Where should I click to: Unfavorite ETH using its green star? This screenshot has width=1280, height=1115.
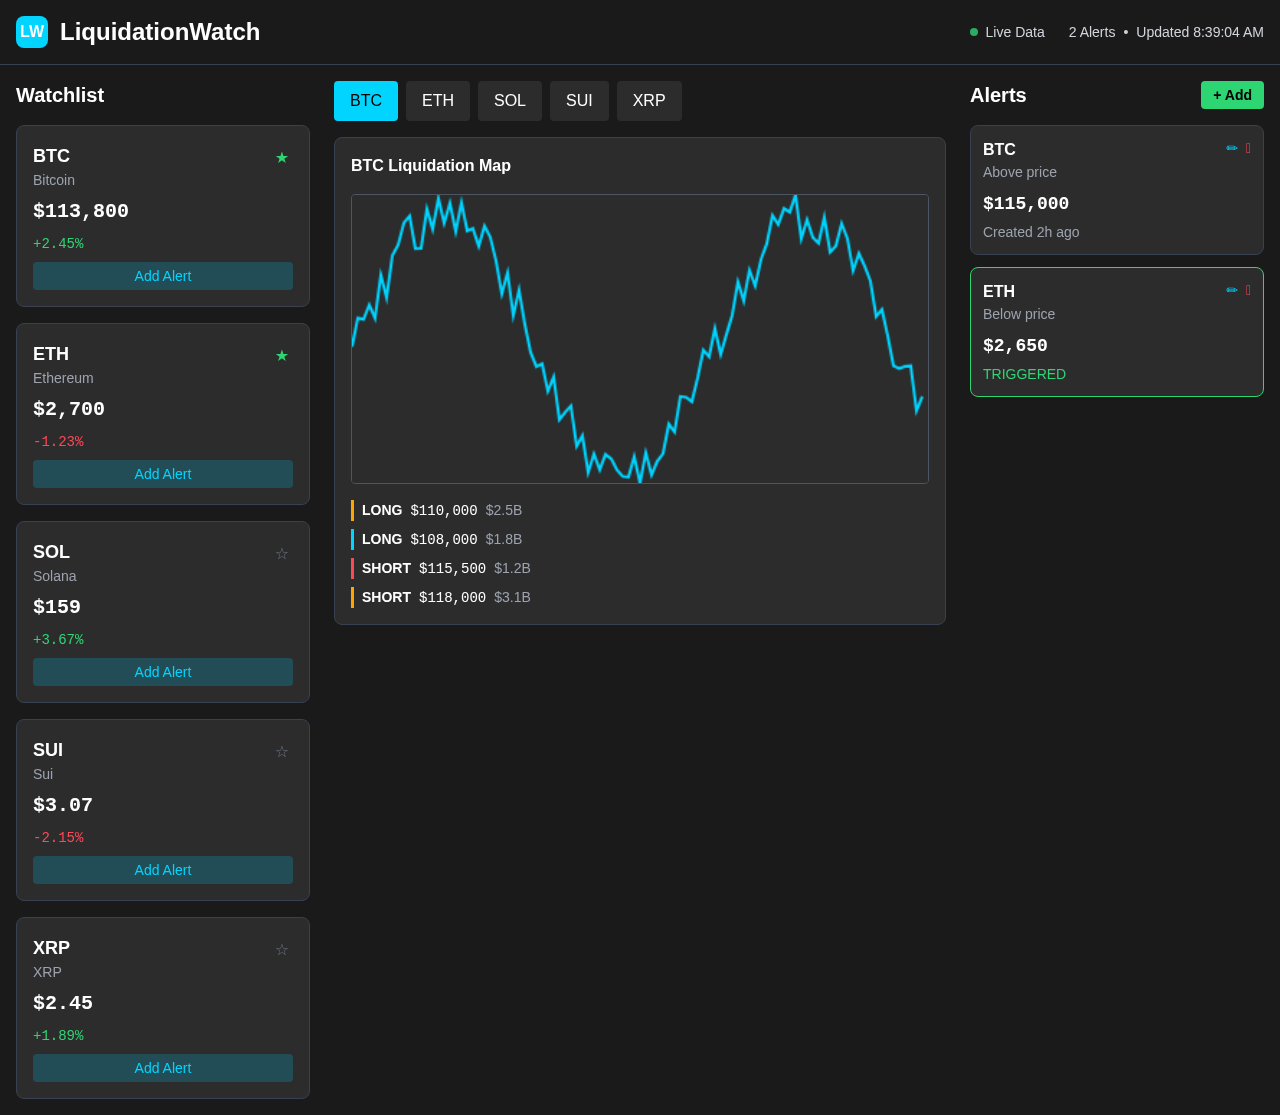pyautogui.click(x=282, y=355)
